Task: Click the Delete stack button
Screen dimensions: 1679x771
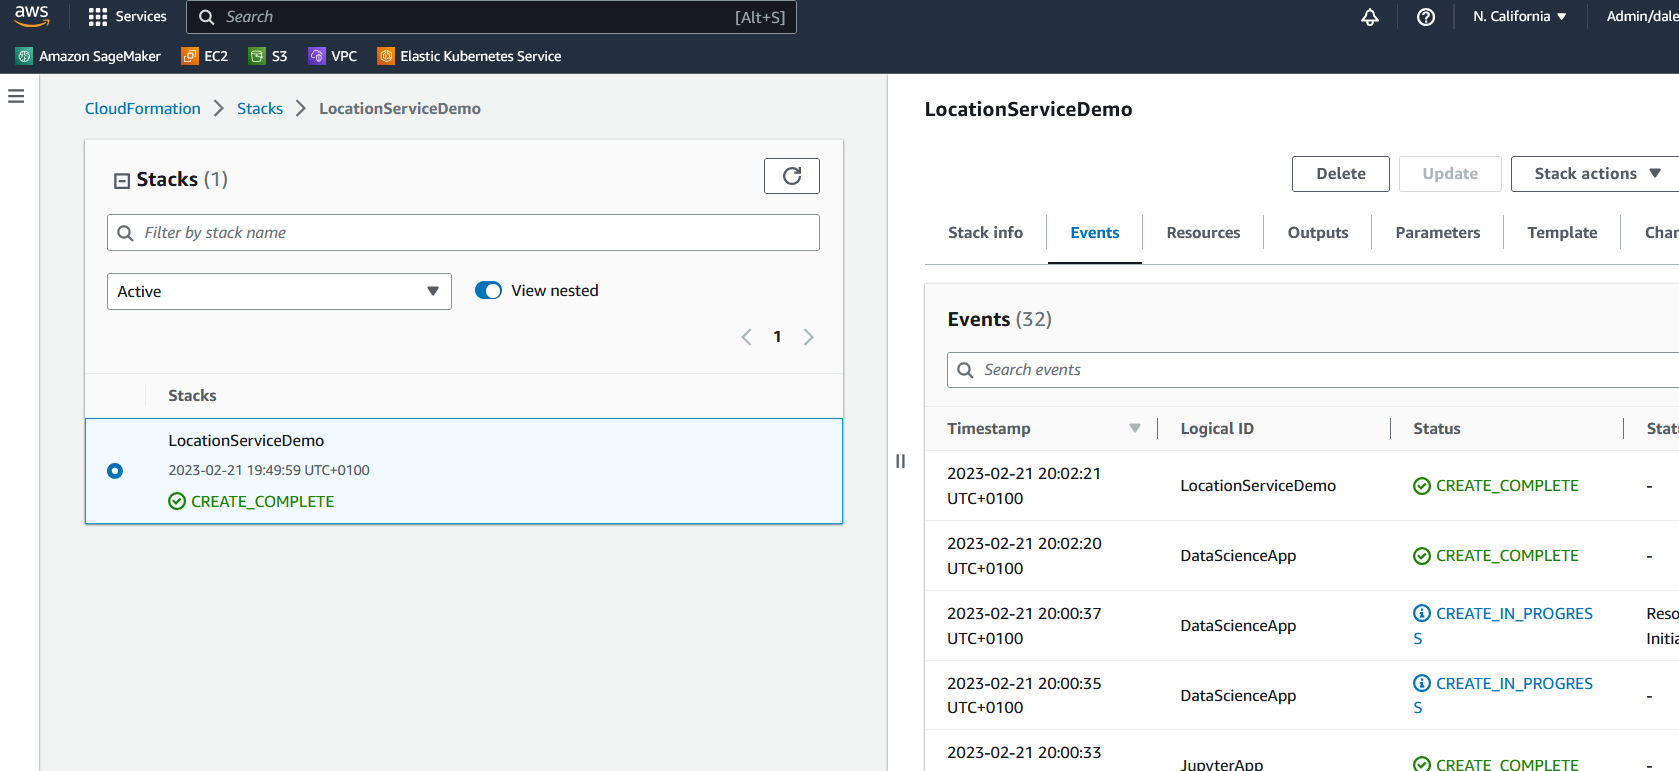Action: point(1341,174)
